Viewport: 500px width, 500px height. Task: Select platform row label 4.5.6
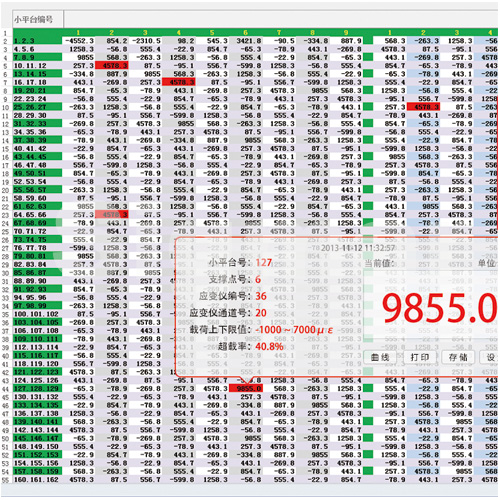[x=37, y=49]
